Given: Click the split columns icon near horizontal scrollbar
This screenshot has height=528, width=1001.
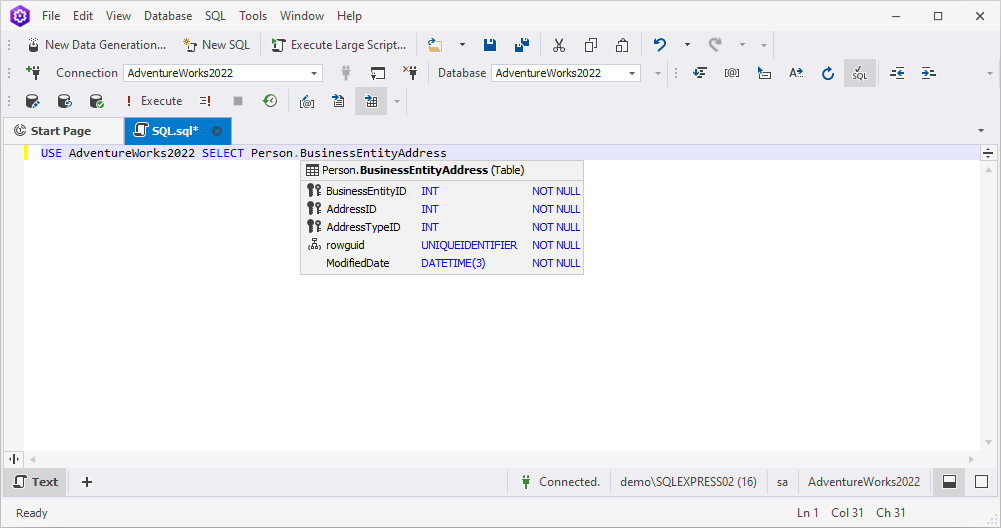Looking at the screenshot, I should (13, 459).
